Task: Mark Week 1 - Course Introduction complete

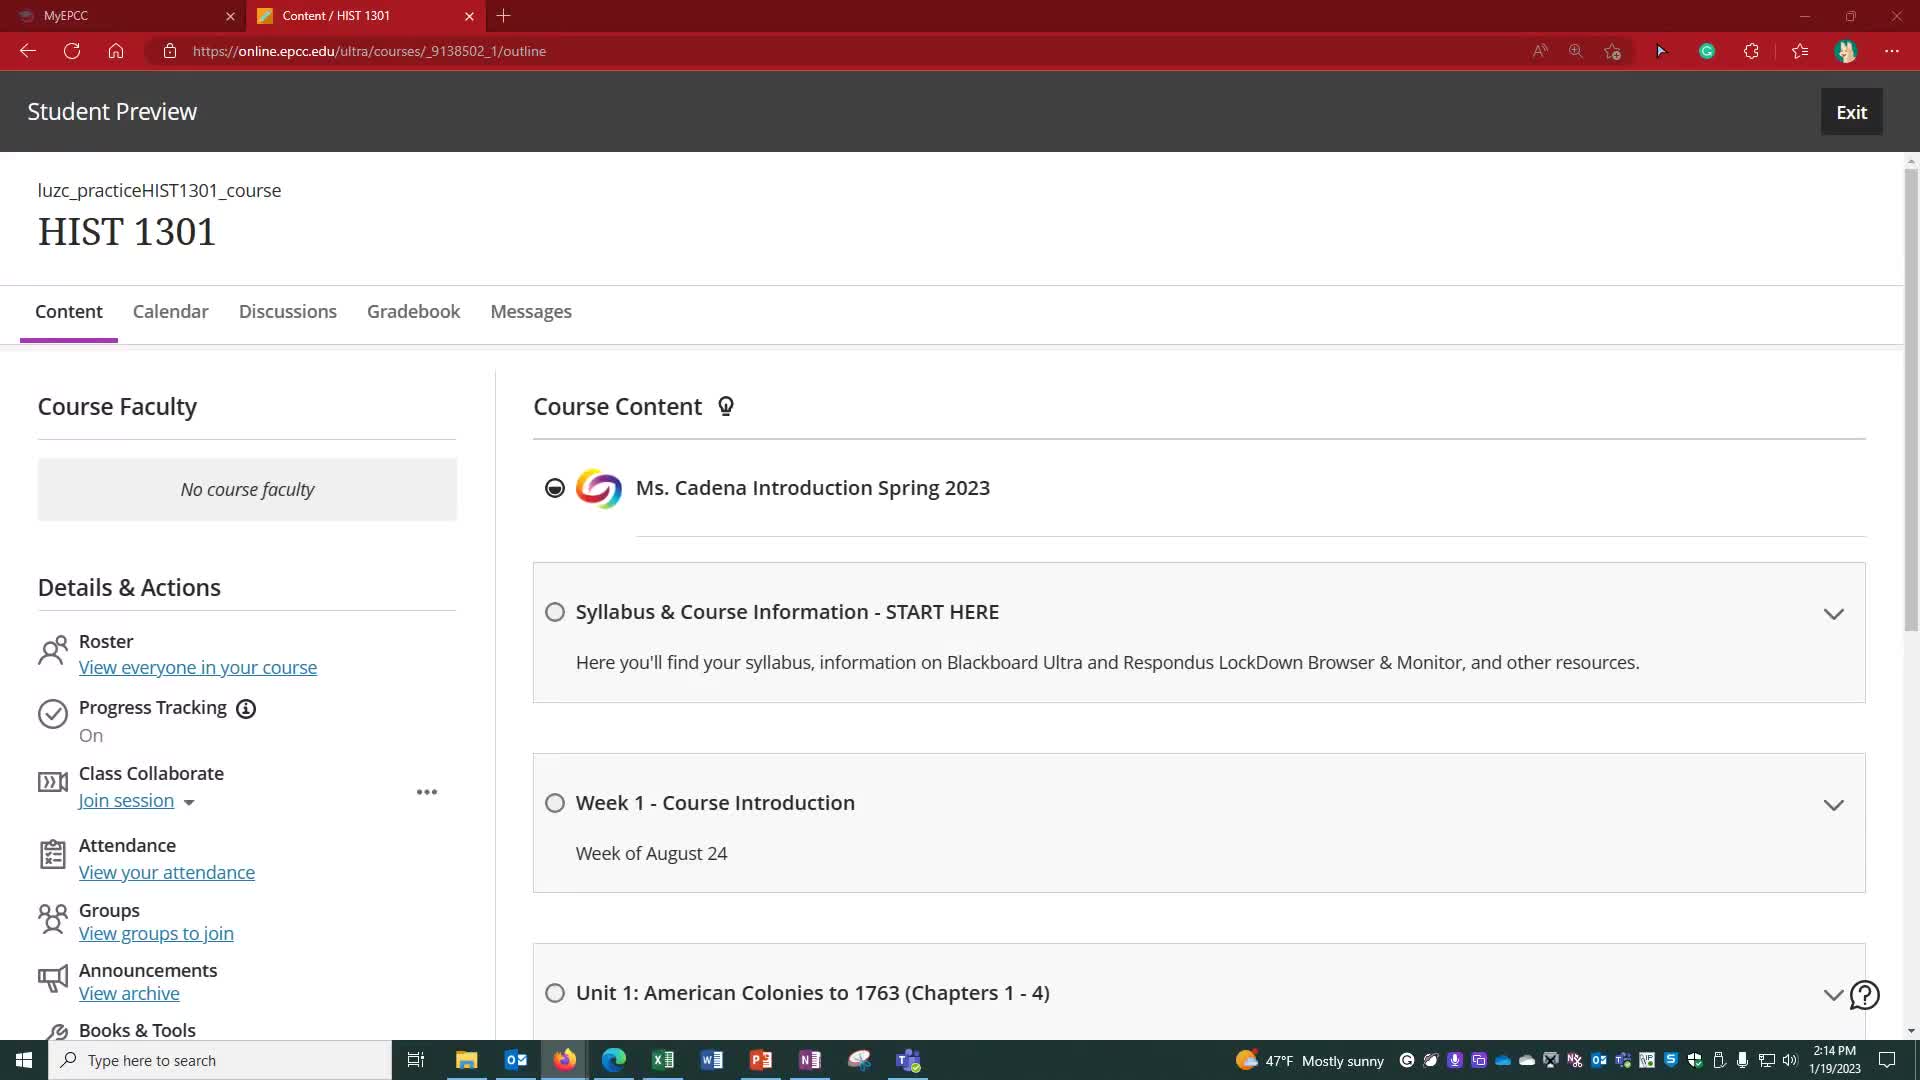Action: (x=555, y=803)
